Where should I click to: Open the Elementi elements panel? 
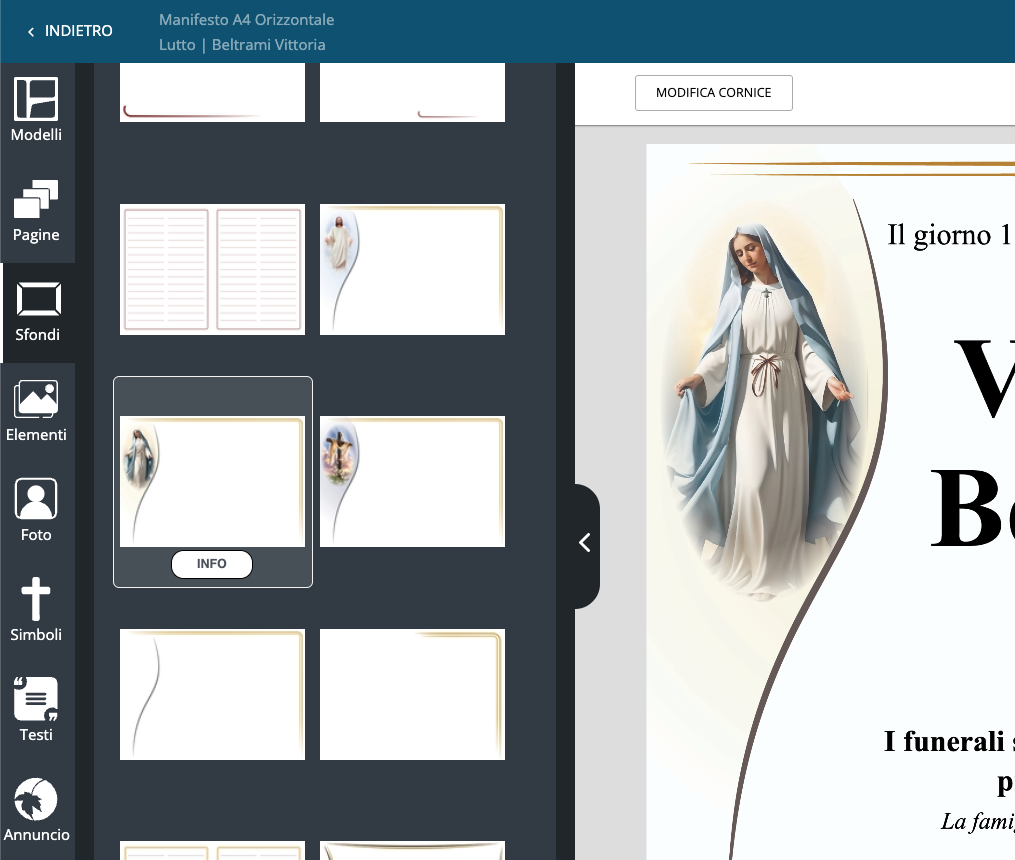point(36,411)
